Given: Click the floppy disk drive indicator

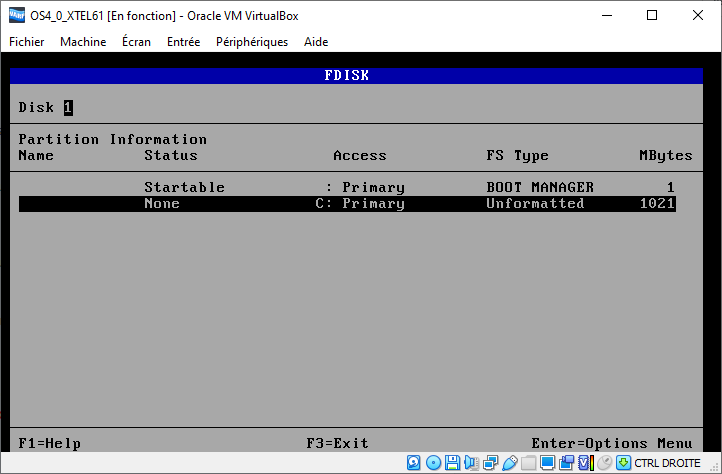Looking at the screenshot, I should pos(453,463).
